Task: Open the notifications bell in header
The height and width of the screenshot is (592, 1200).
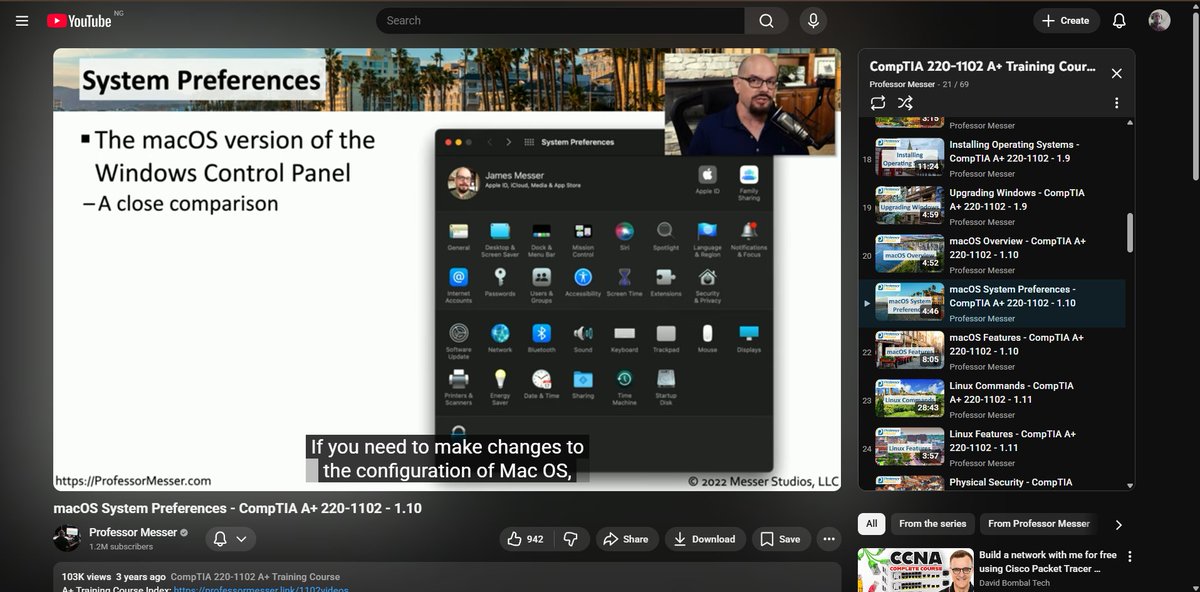Action: pyautogui.click(x=1119, y=20)
